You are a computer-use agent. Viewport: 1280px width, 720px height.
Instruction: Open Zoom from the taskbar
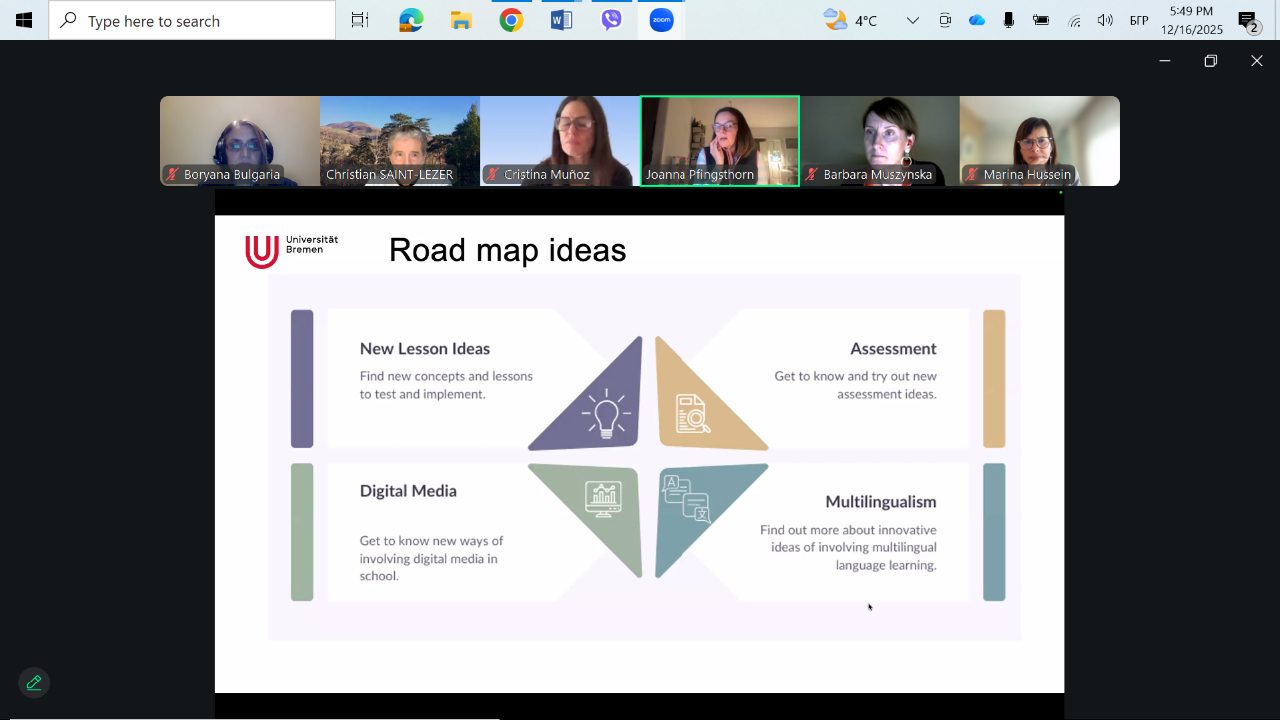point(661,20)
